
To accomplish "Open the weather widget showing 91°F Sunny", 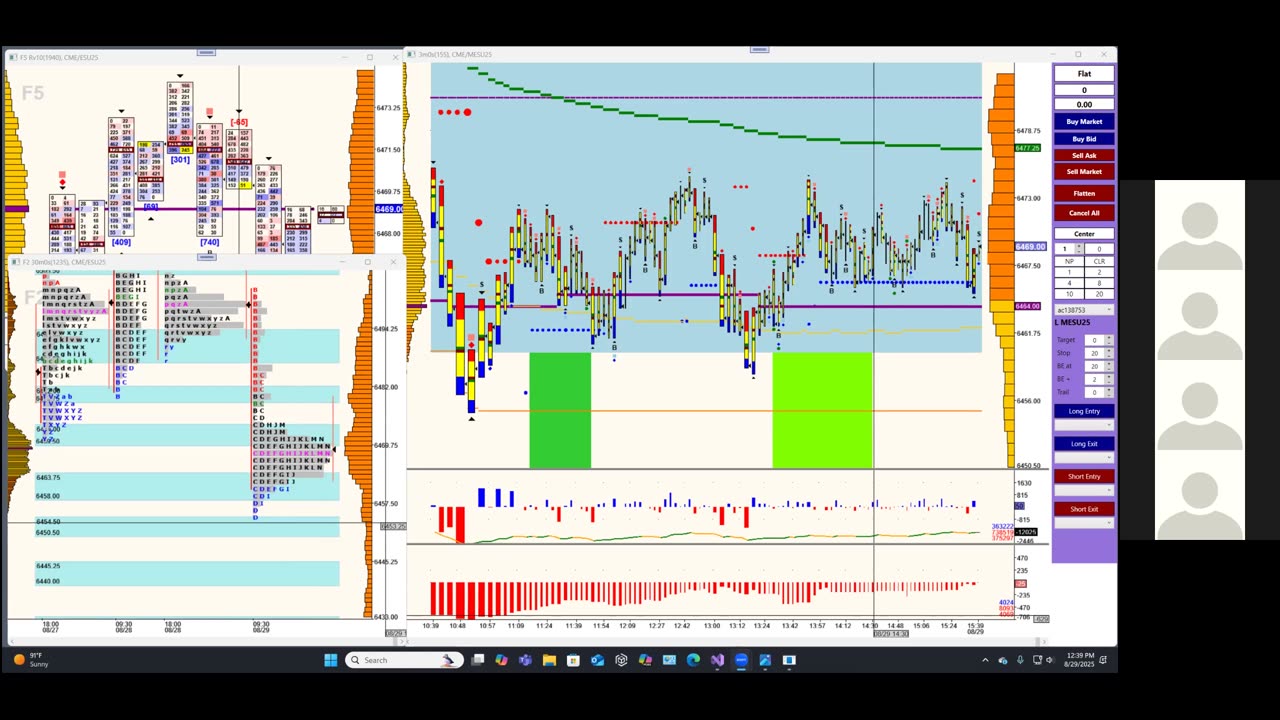I will [x=30, y=660].
